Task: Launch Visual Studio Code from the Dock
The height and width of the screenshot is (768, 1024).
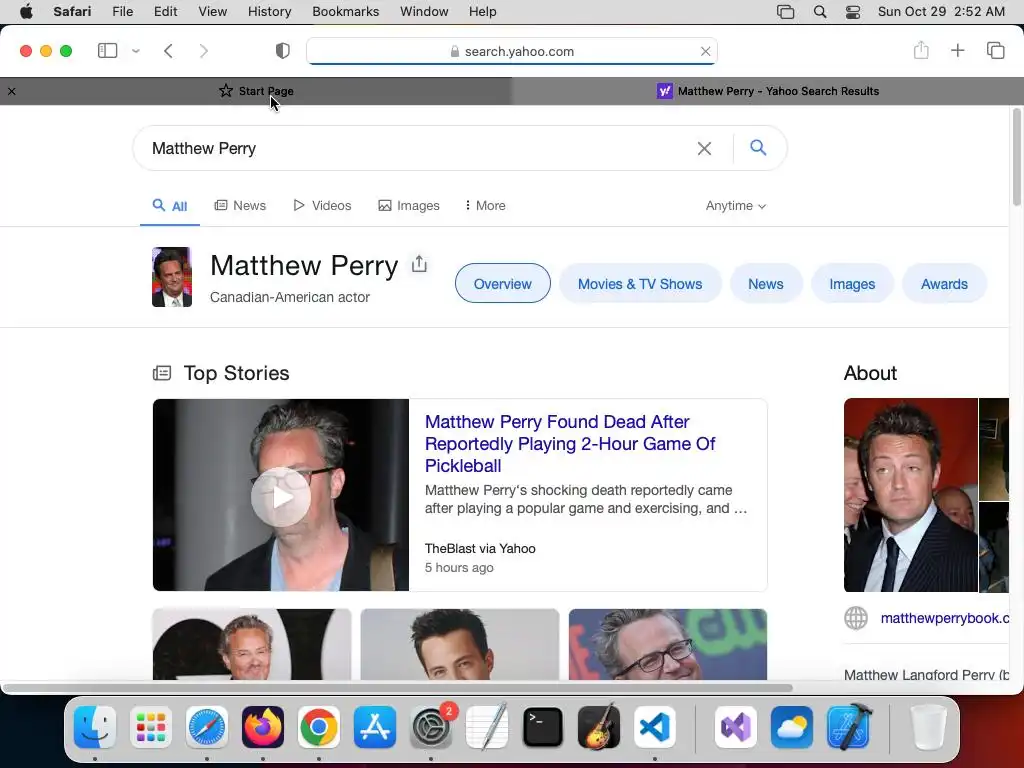Action: pyautogui.click(x=655, y=727)
